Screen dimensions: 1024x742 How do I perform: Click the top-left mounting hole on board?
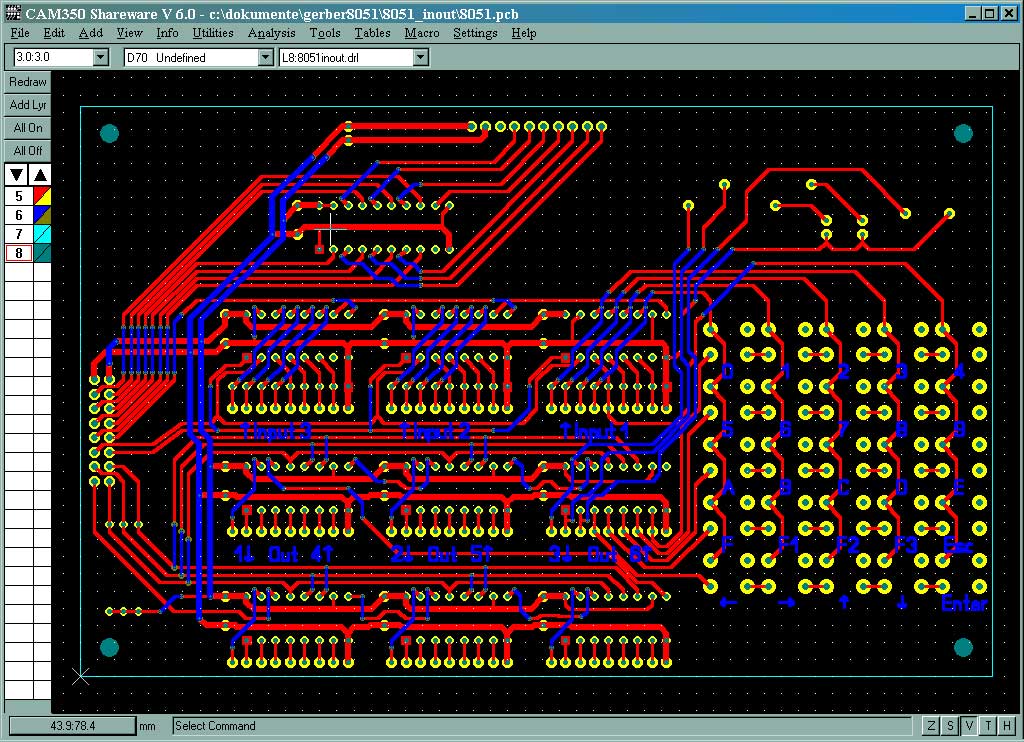110,133
